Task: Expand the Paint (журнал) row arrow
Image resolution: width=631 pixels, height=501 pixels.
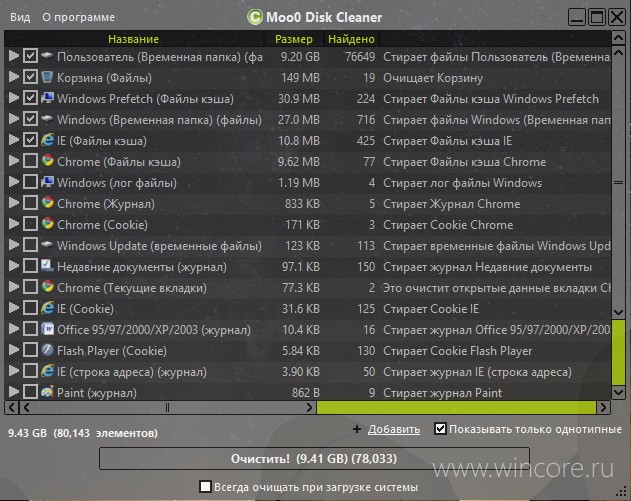Action: pyautogui.click(x=14, y=392)
